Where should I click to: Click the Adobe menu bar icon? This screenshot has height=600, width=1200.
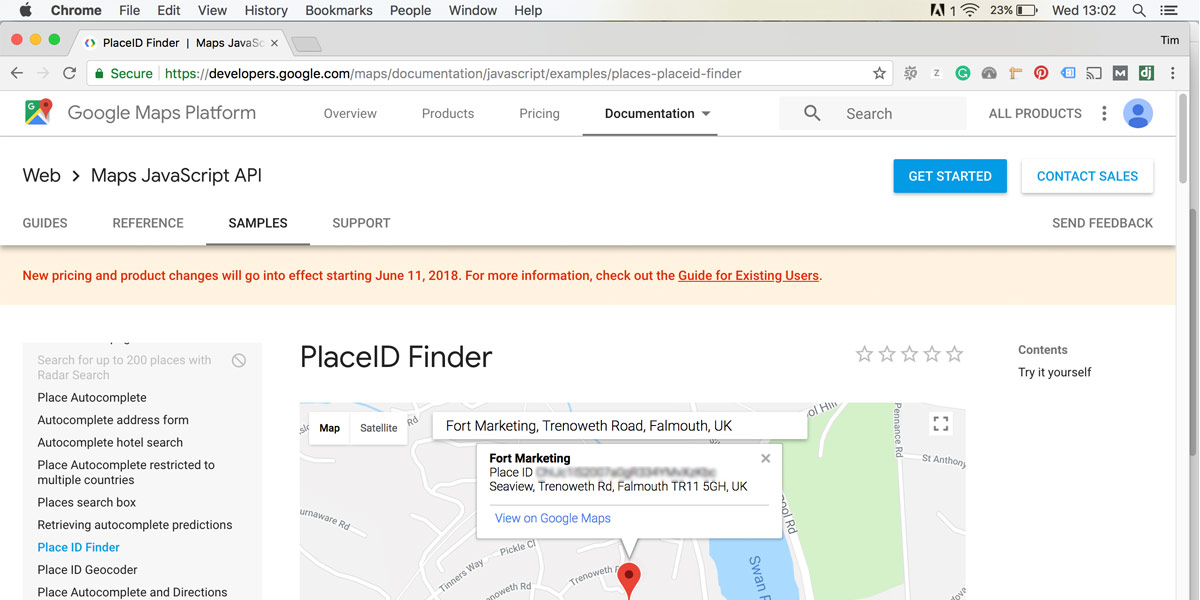point(938,10)
